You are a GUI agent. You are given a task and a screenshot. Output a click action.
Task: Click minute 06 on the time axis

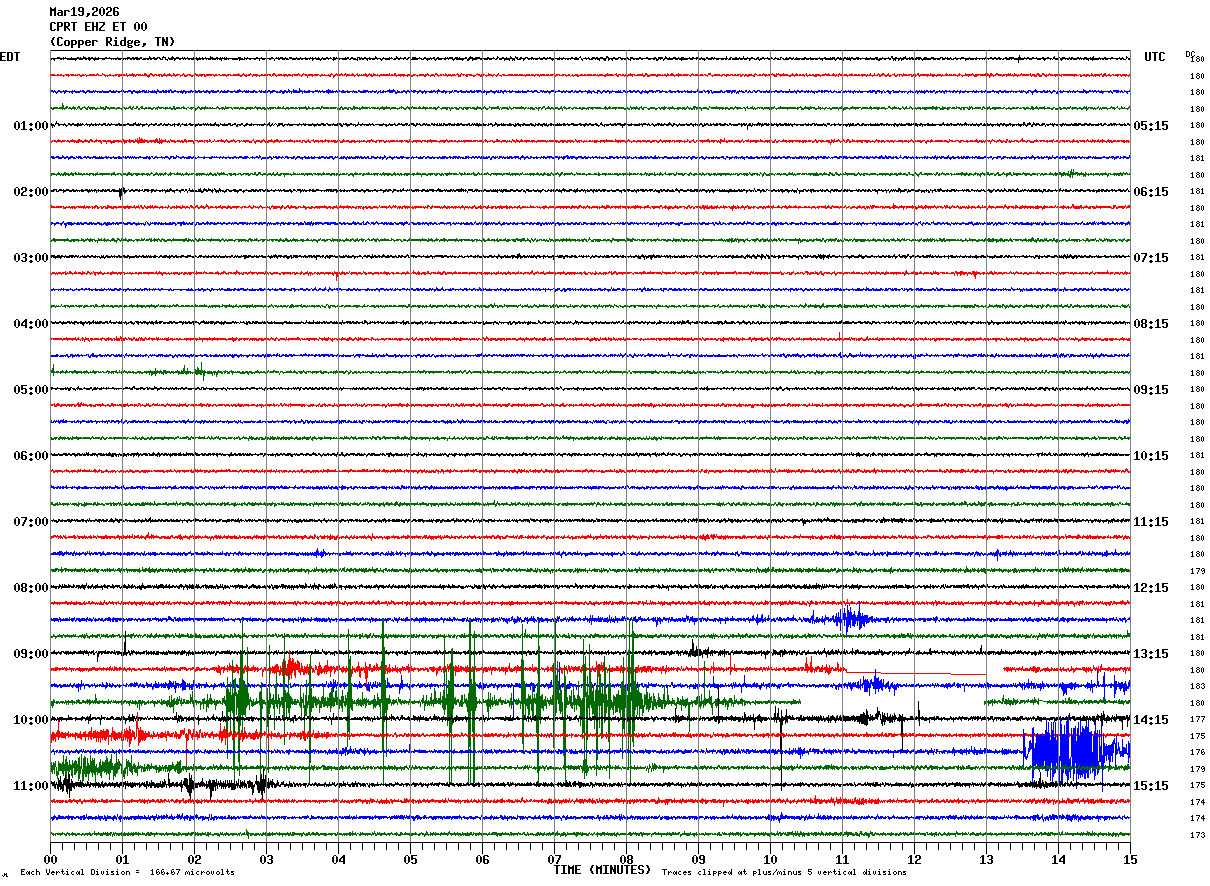482,859
